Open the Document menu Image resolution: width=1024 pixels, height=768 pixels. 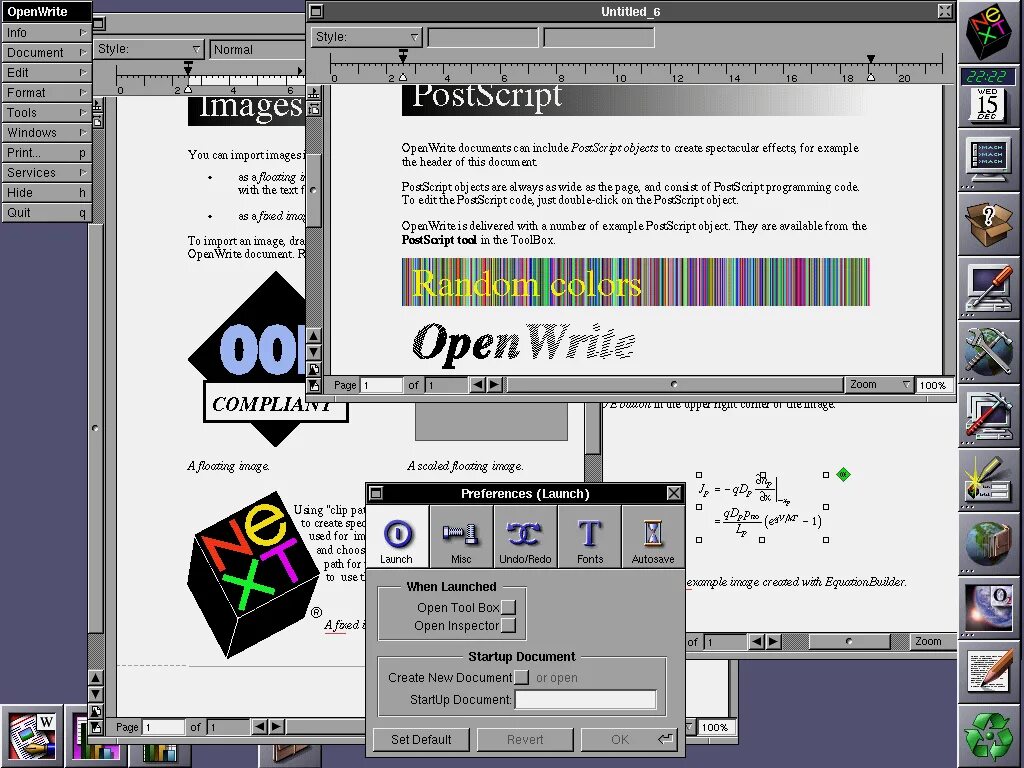[x=46, y=52]
